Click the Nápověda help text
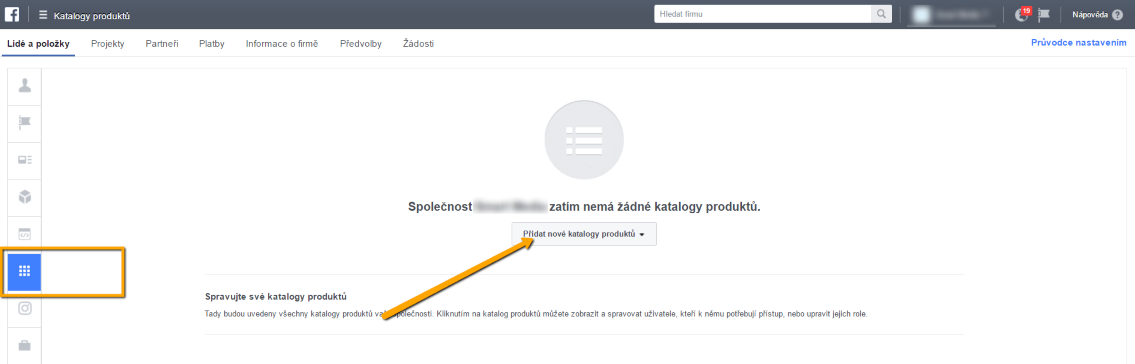Viewport: 1135px width, 364px height. [1090, 14]
